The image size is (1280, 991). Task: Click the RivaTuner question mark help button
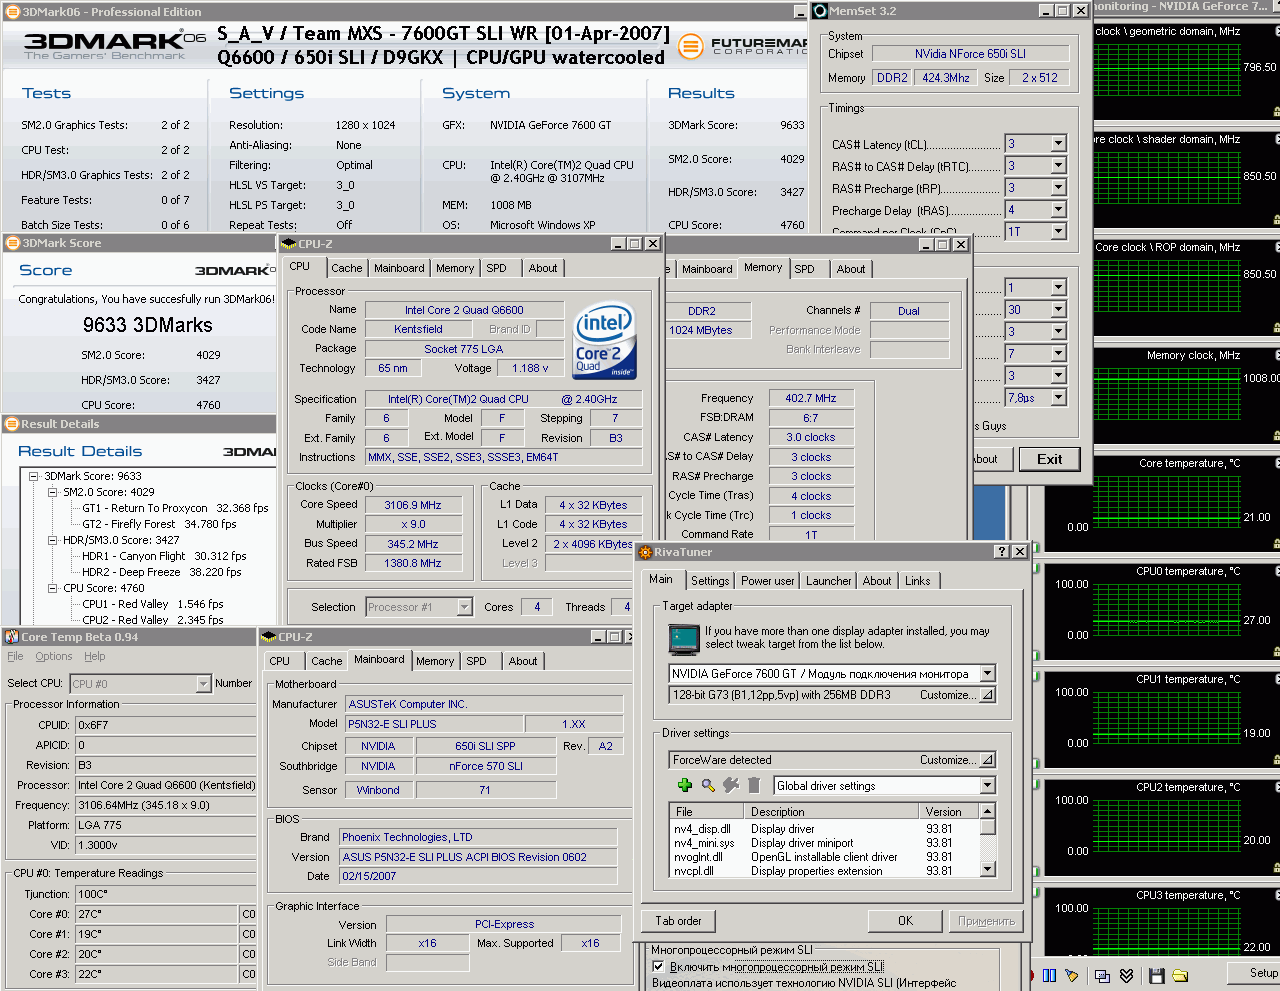tap(1002, 552)
